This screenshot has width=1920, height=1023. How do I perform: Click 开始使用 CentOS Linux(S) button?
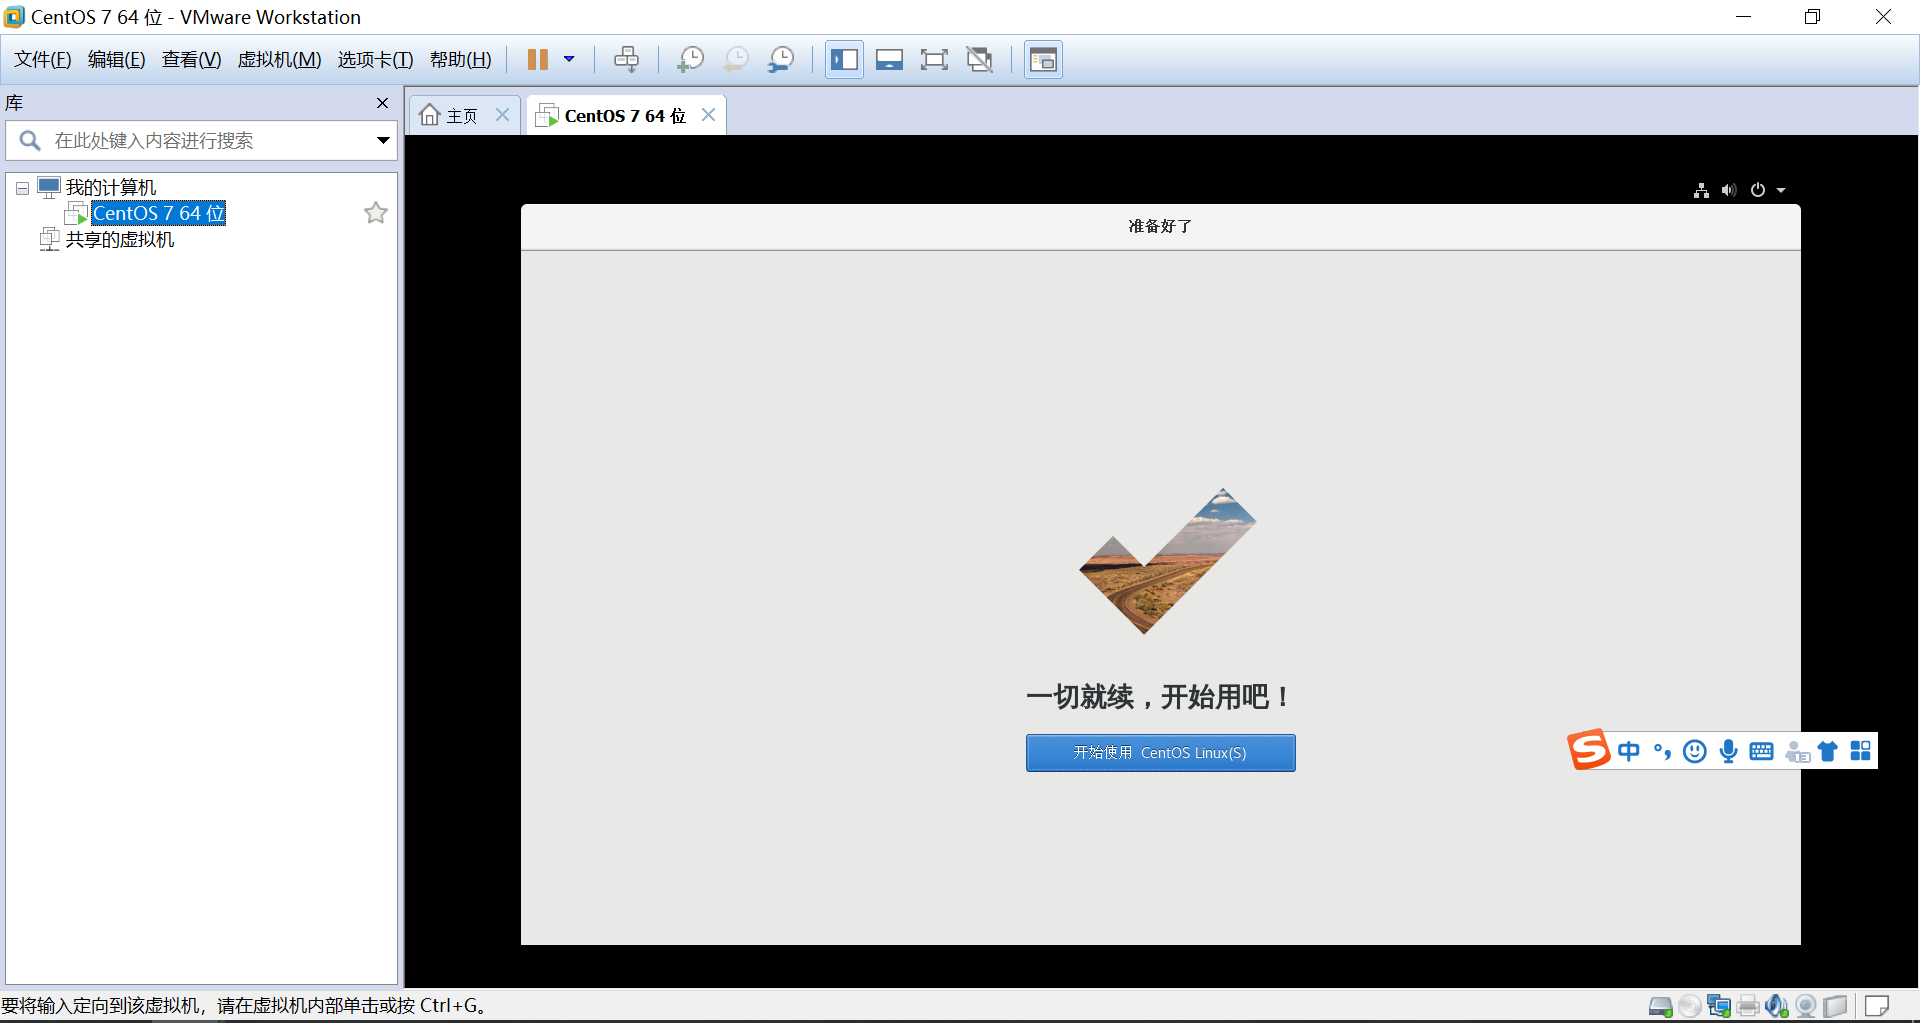coord(1160,753)
